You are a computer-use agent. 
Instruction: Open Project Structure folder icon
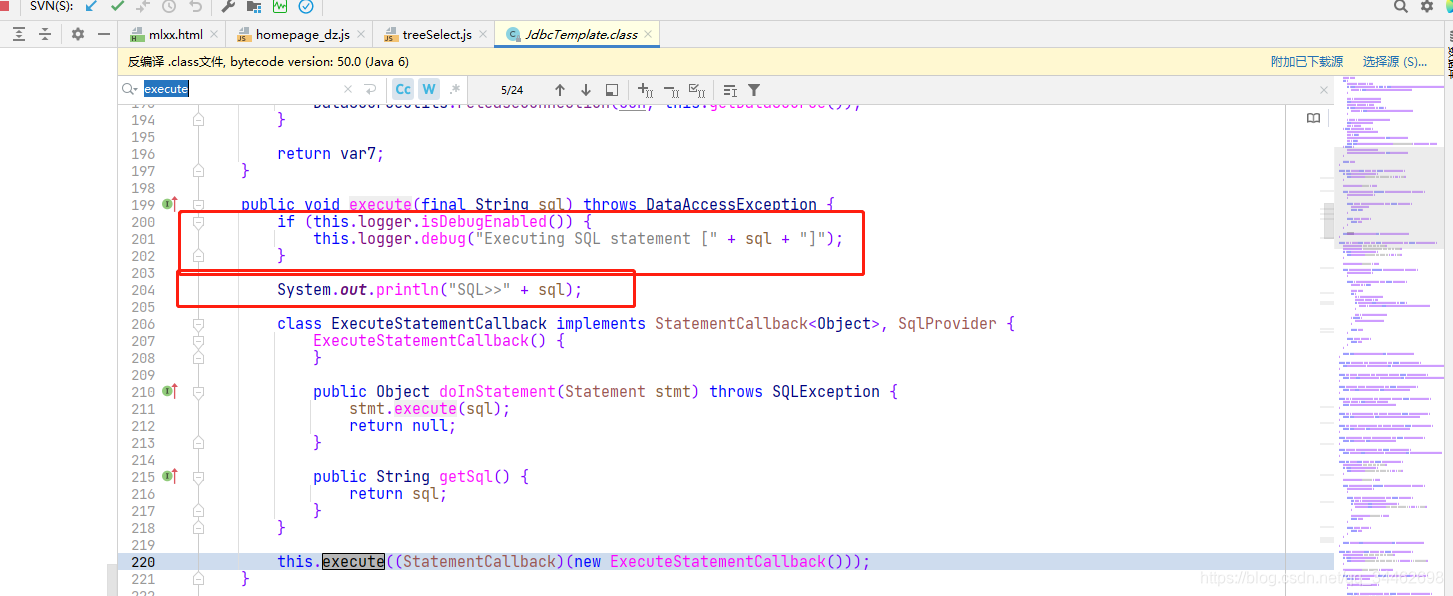(254, 6)
